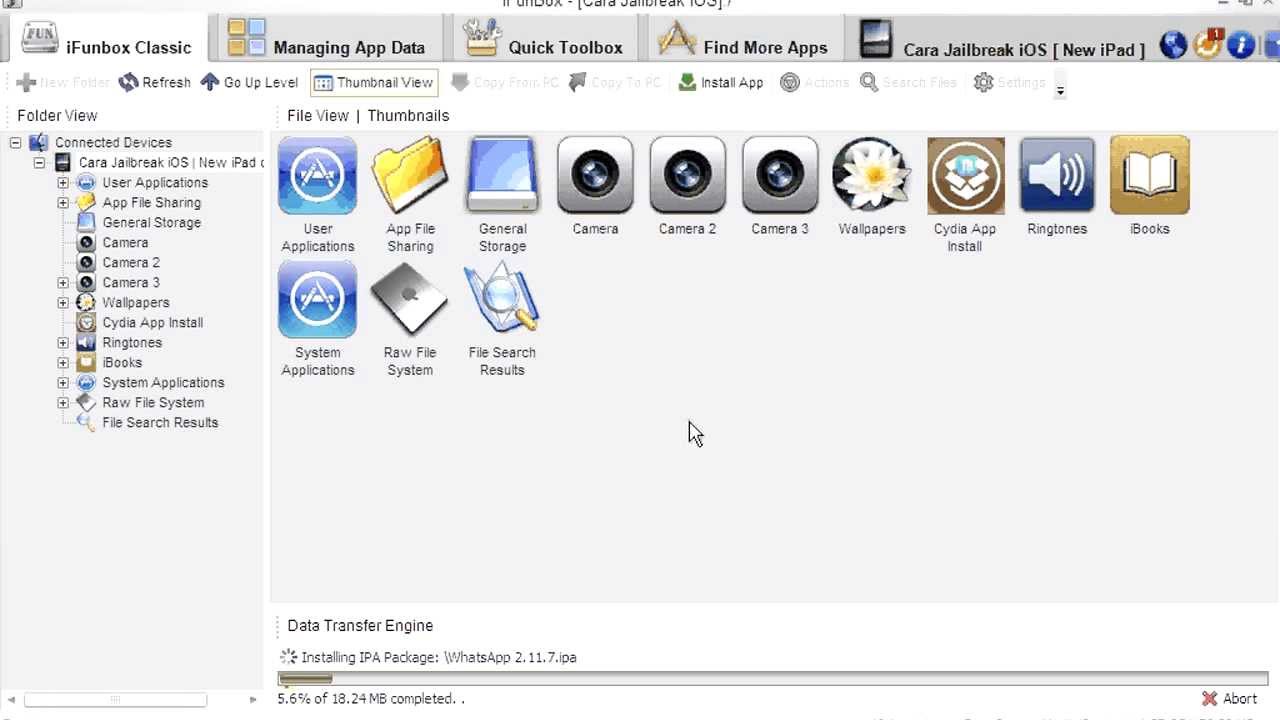Expand Wallpapers tree node

coord(63,302)
